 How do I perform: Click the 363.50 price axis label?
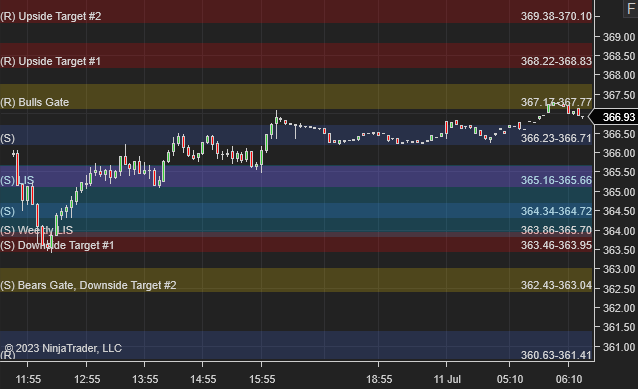tap(618, 250)
